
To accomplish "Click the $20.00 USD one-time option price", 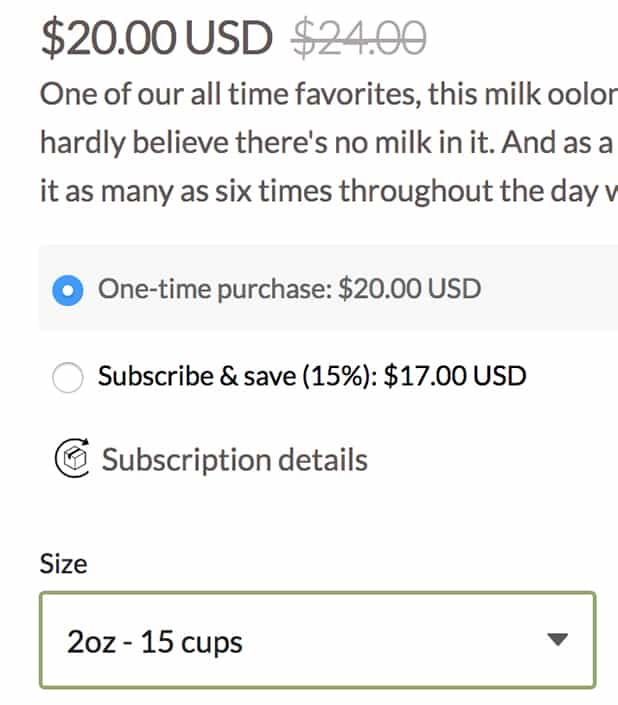I will click(410, 290).
